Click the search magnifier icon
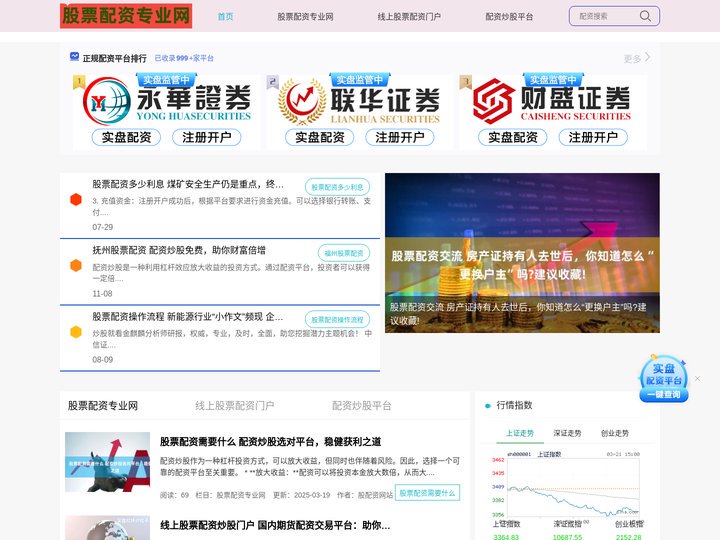720x540 pixels. click(645, 16)
